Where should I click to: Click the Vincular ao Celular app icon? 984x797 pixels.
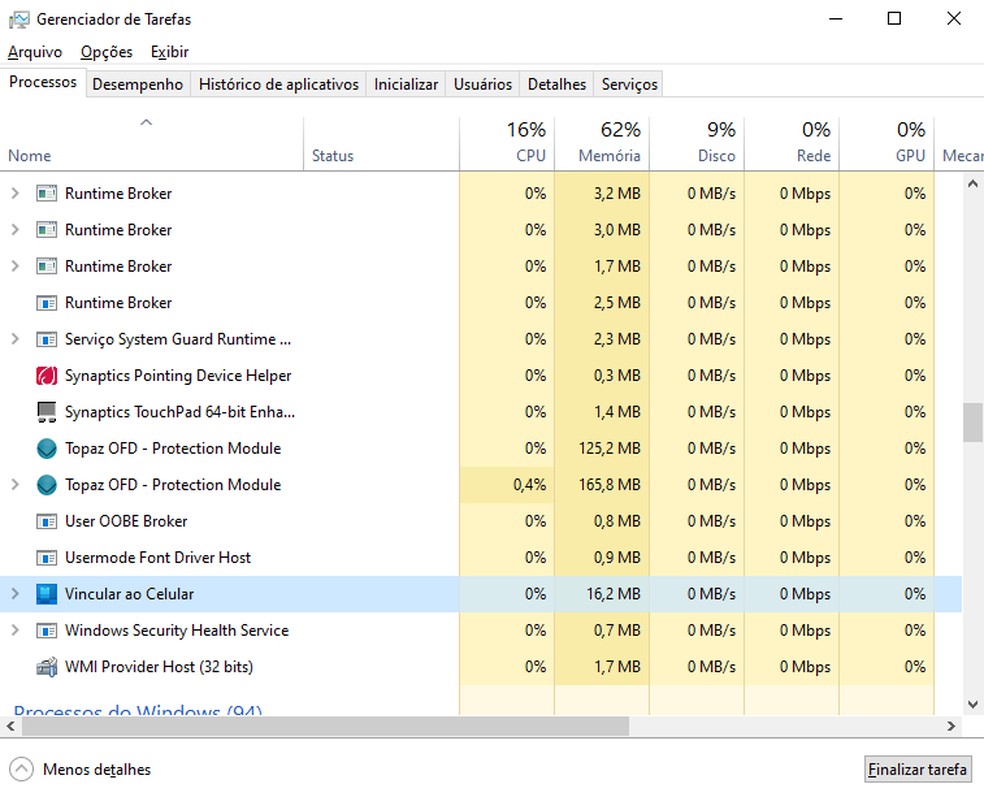click(46, 594)
